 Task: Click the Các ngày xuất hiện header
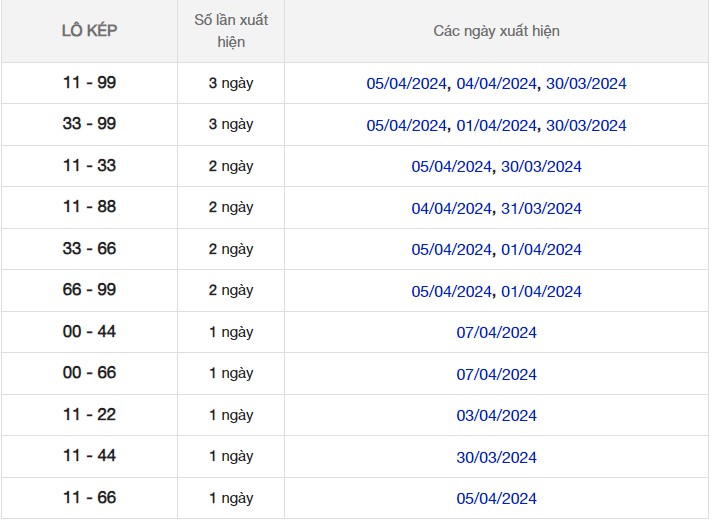[x=496, y=31]
